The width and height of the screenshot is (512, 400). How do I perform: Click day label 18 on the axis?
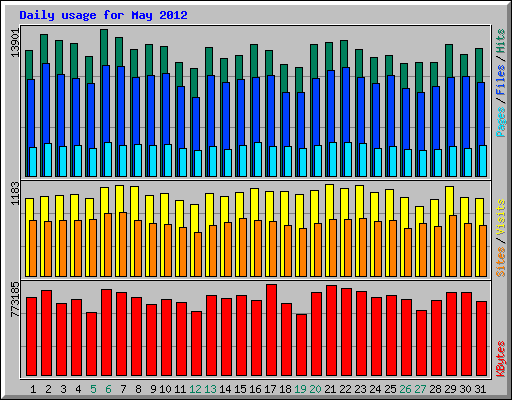pos(285,389)
